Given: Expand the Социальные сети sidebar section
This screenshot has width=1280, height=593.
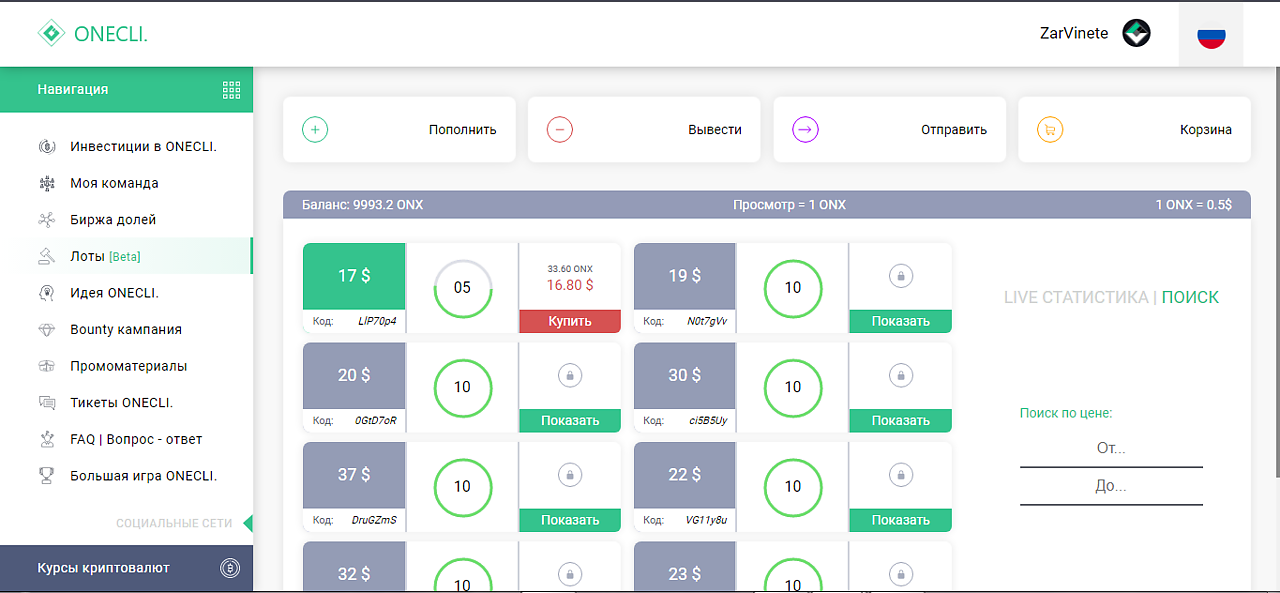Looking at the screenshot, I should 174,523.
